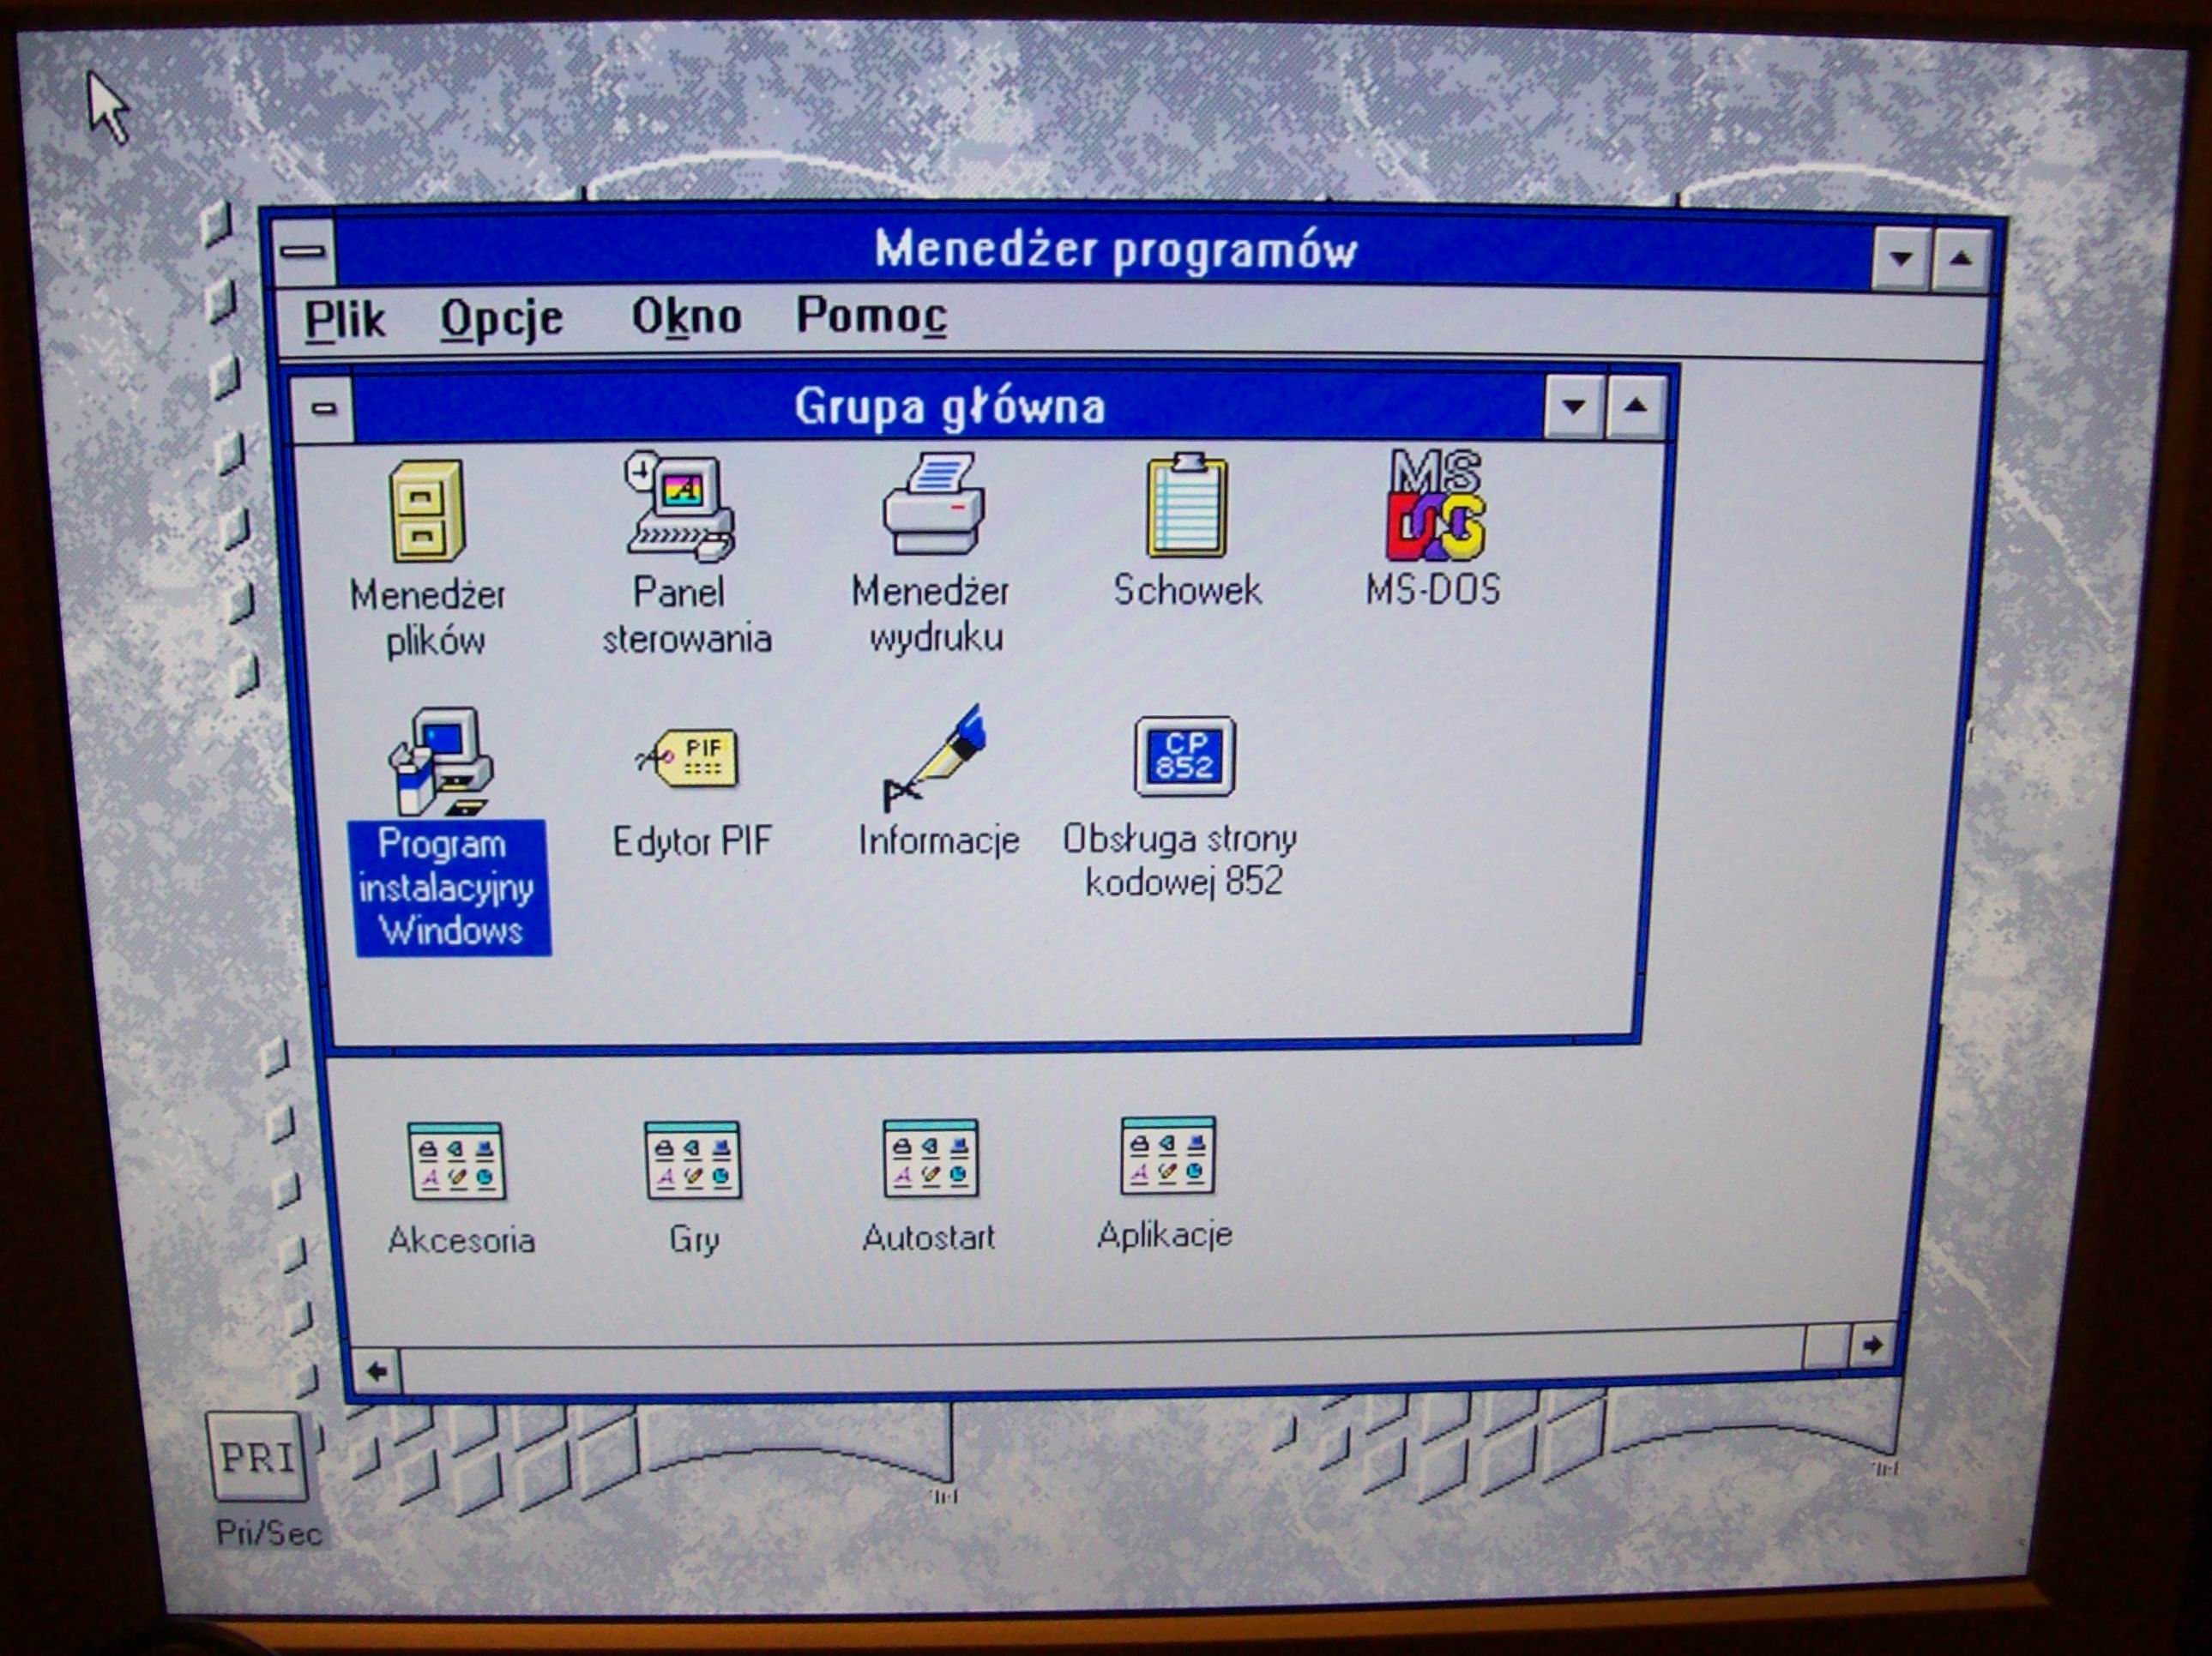Open Menedżer plików file cabinet icon
The width and height of the screenshot is (2212, 1656).
click(427, 511)
